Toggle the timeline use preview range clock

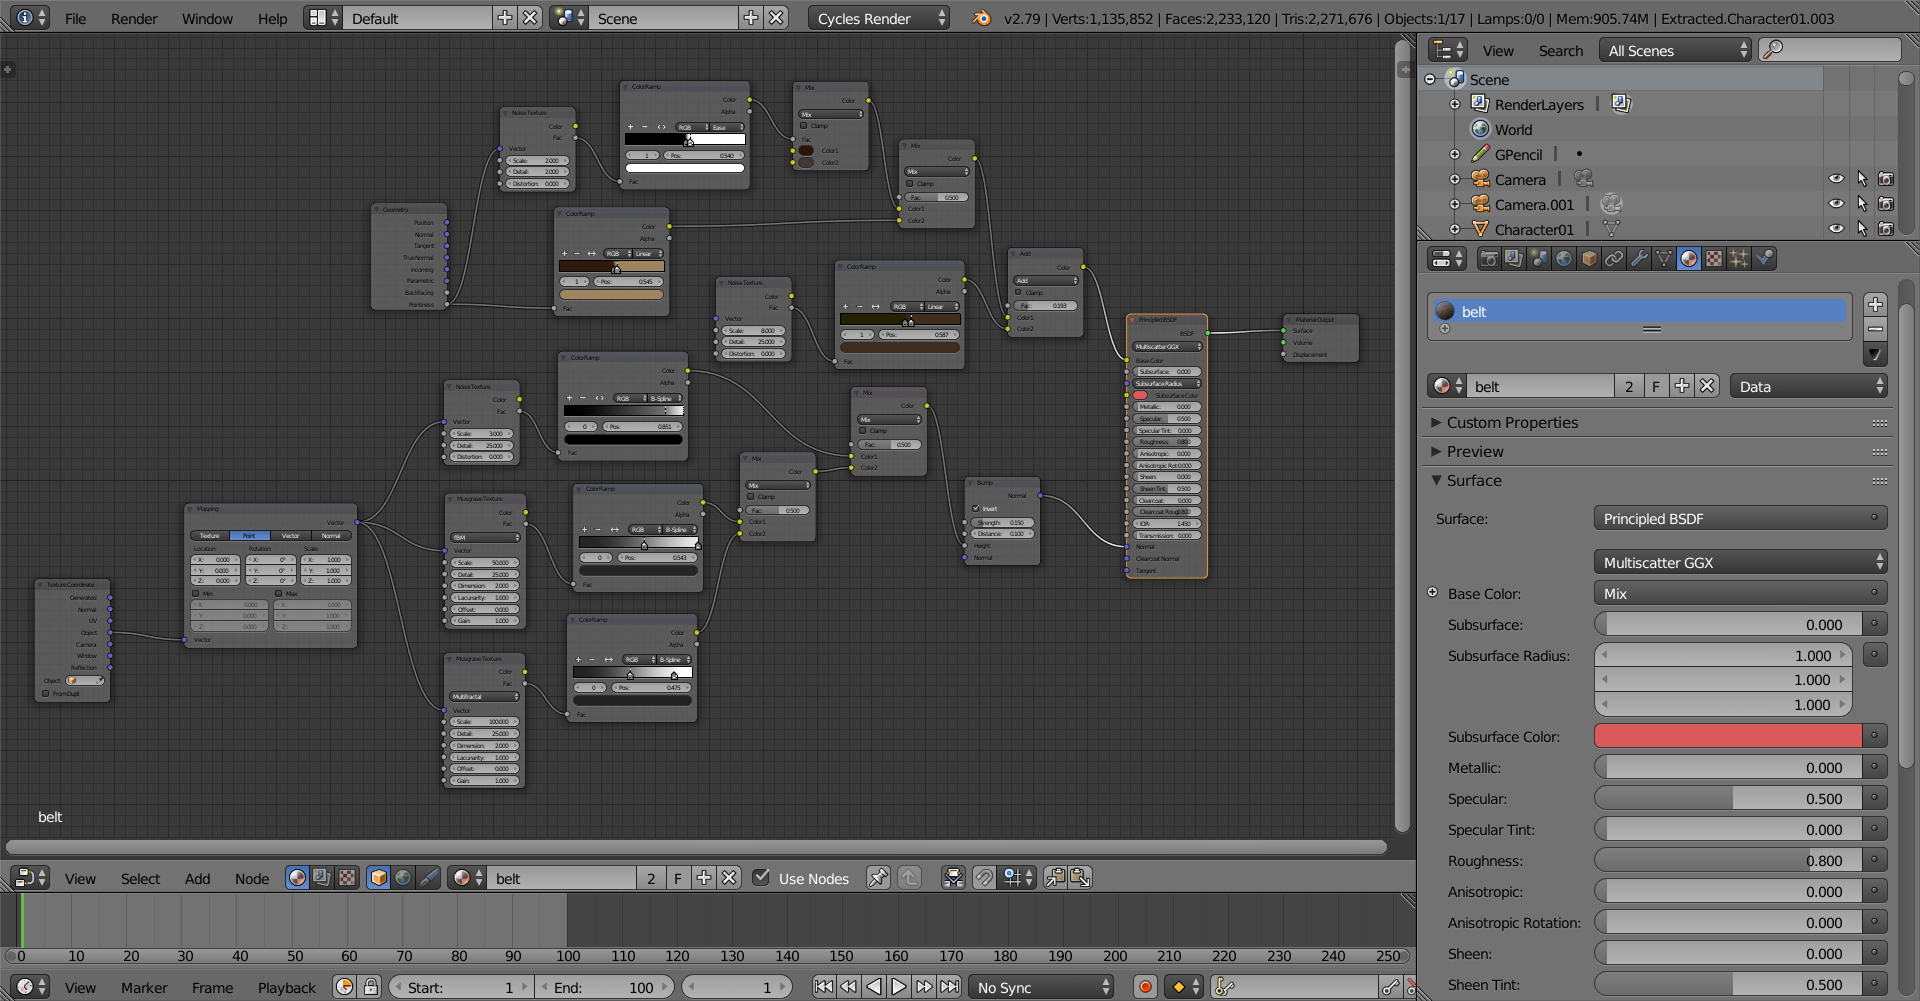click(344, 987)
